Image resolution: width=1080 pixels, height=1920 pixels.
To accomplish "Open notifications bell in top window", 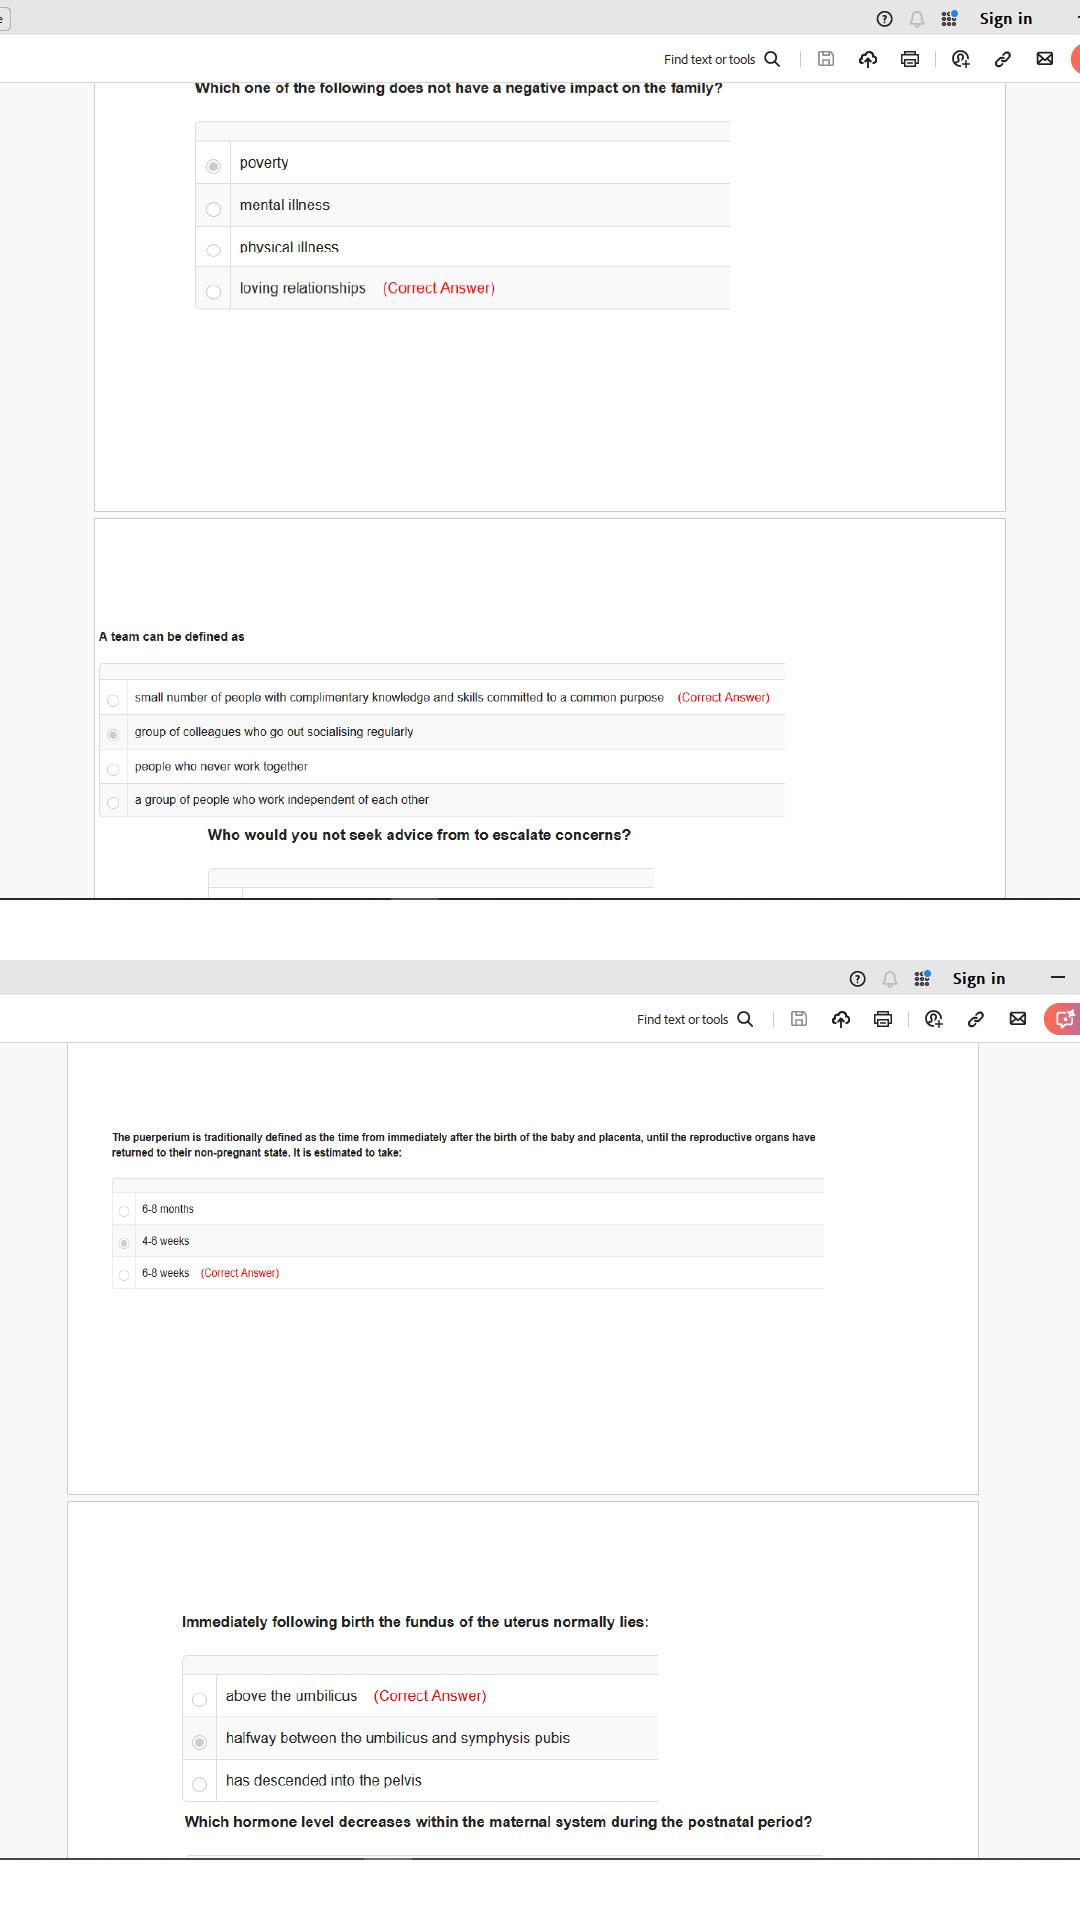I will tap(917, 19).
